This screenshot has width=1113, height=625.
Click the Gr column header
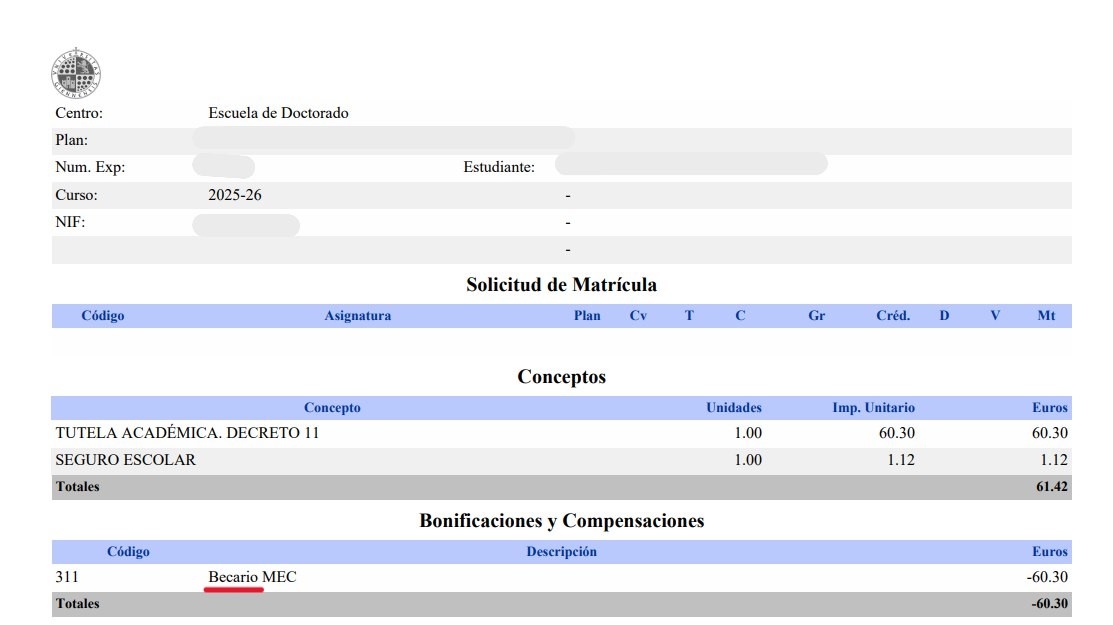click(816, 316)
